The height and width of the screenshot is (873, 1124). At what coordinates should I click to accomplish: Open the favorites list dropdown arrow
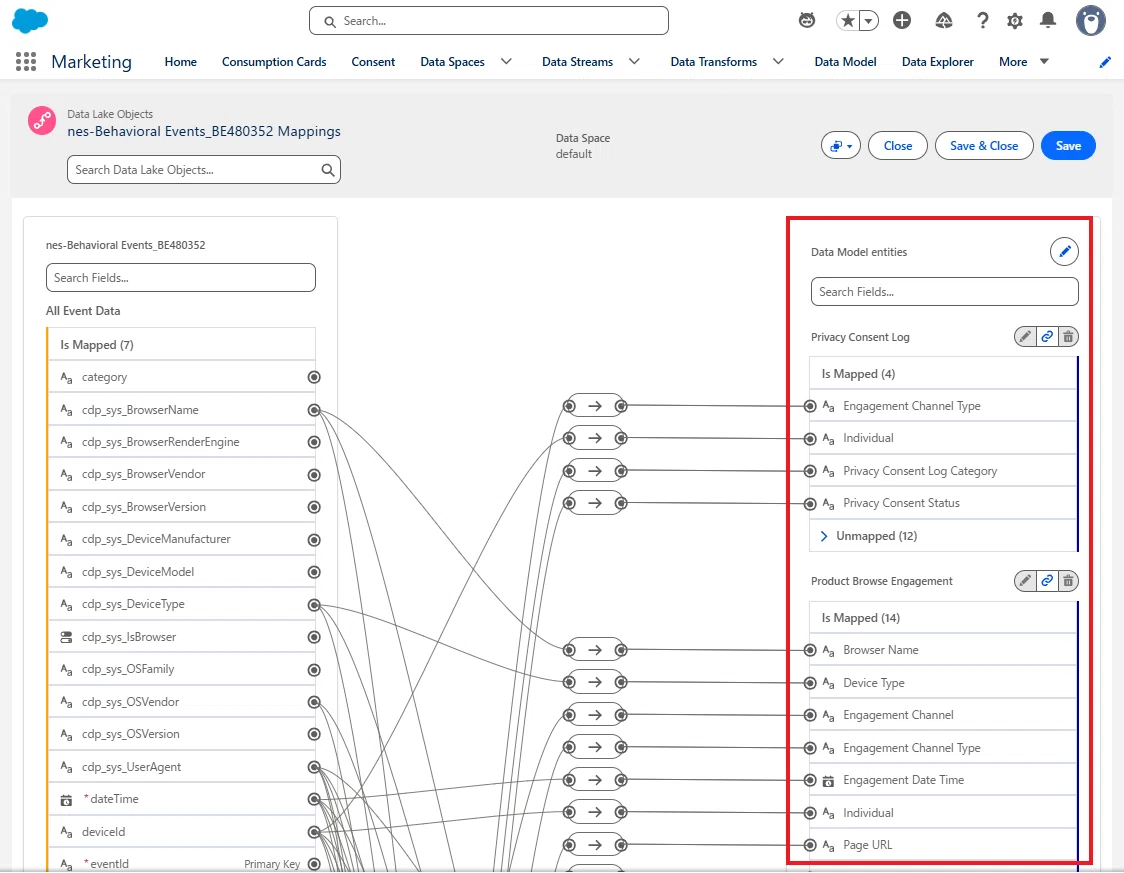point(868,21)
